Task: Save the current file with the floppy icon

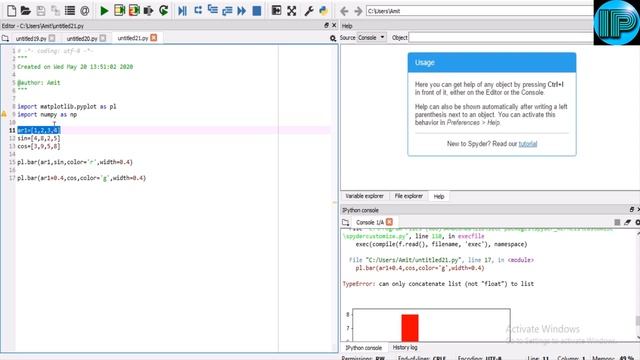Action: tap(40, 11)
